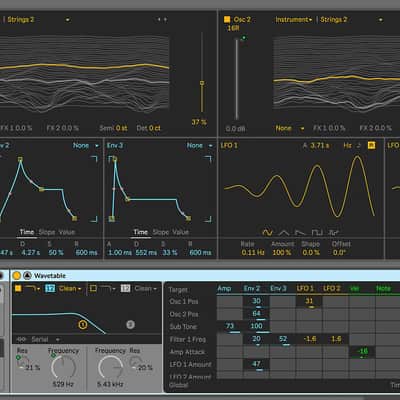Switch LFO 1 to note-synced rate
Screen dimensions: 400x400
(359, 145)
